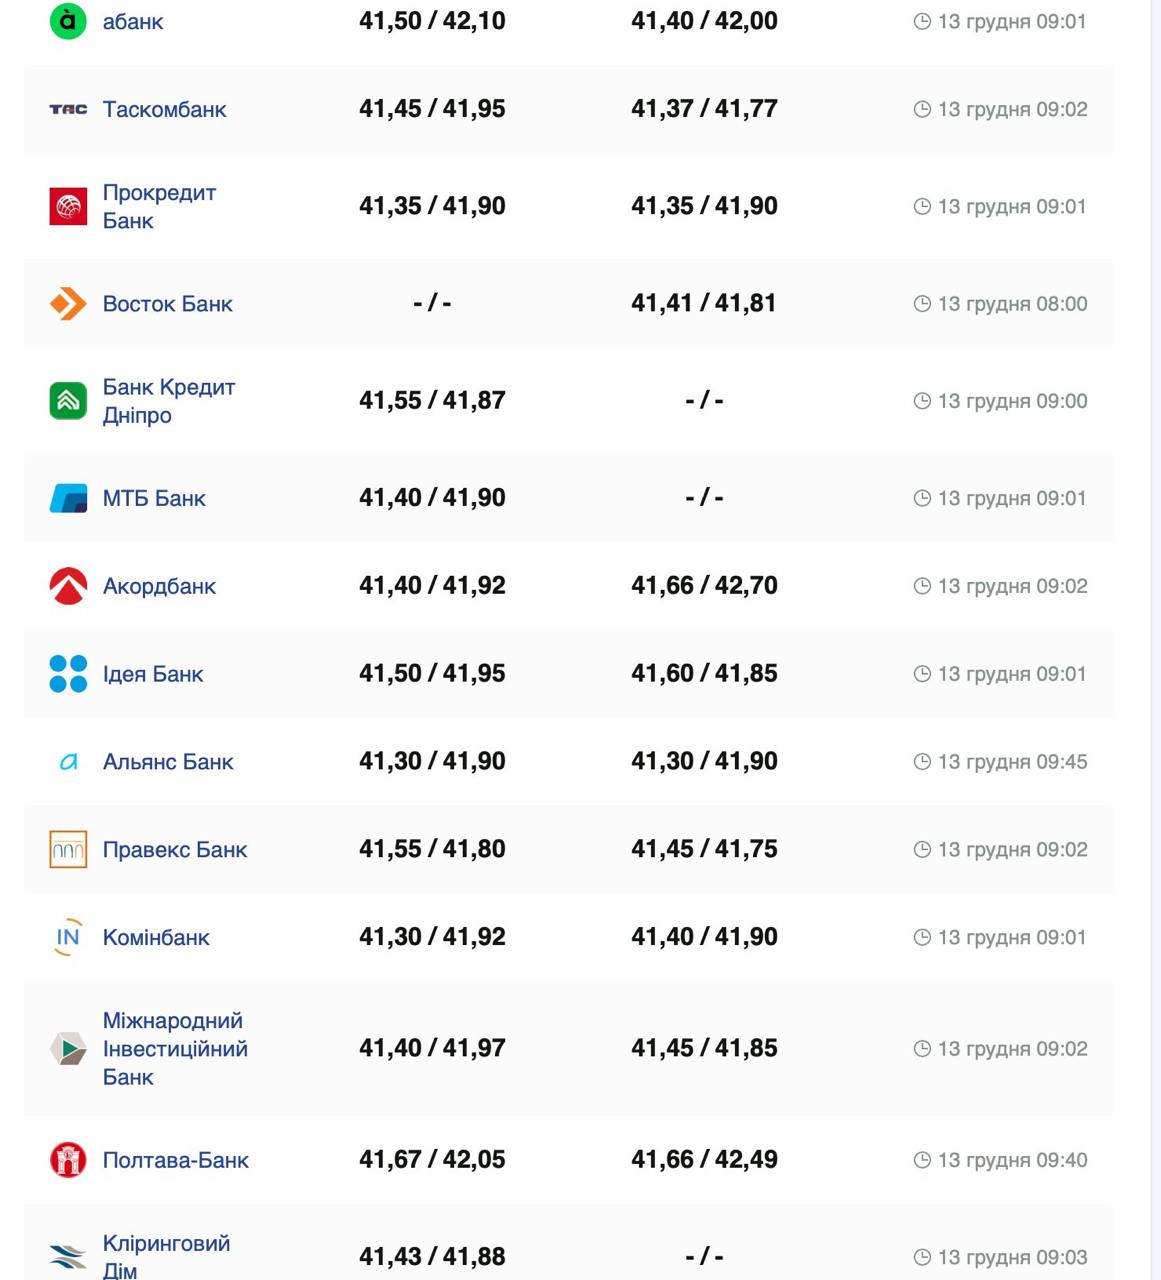
Task: Open the Акордбанк bank page link
Action: (159, 586)
